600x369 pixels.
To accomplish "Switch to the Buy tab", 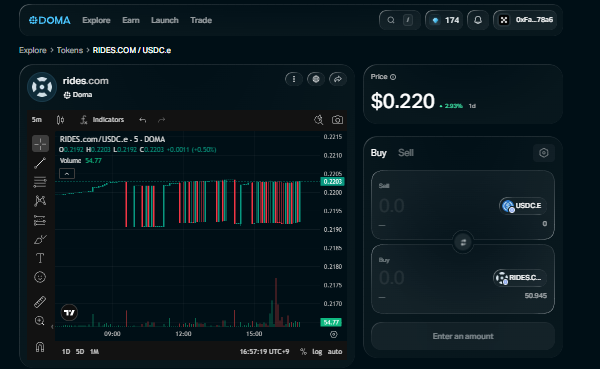I will (378, 153).
